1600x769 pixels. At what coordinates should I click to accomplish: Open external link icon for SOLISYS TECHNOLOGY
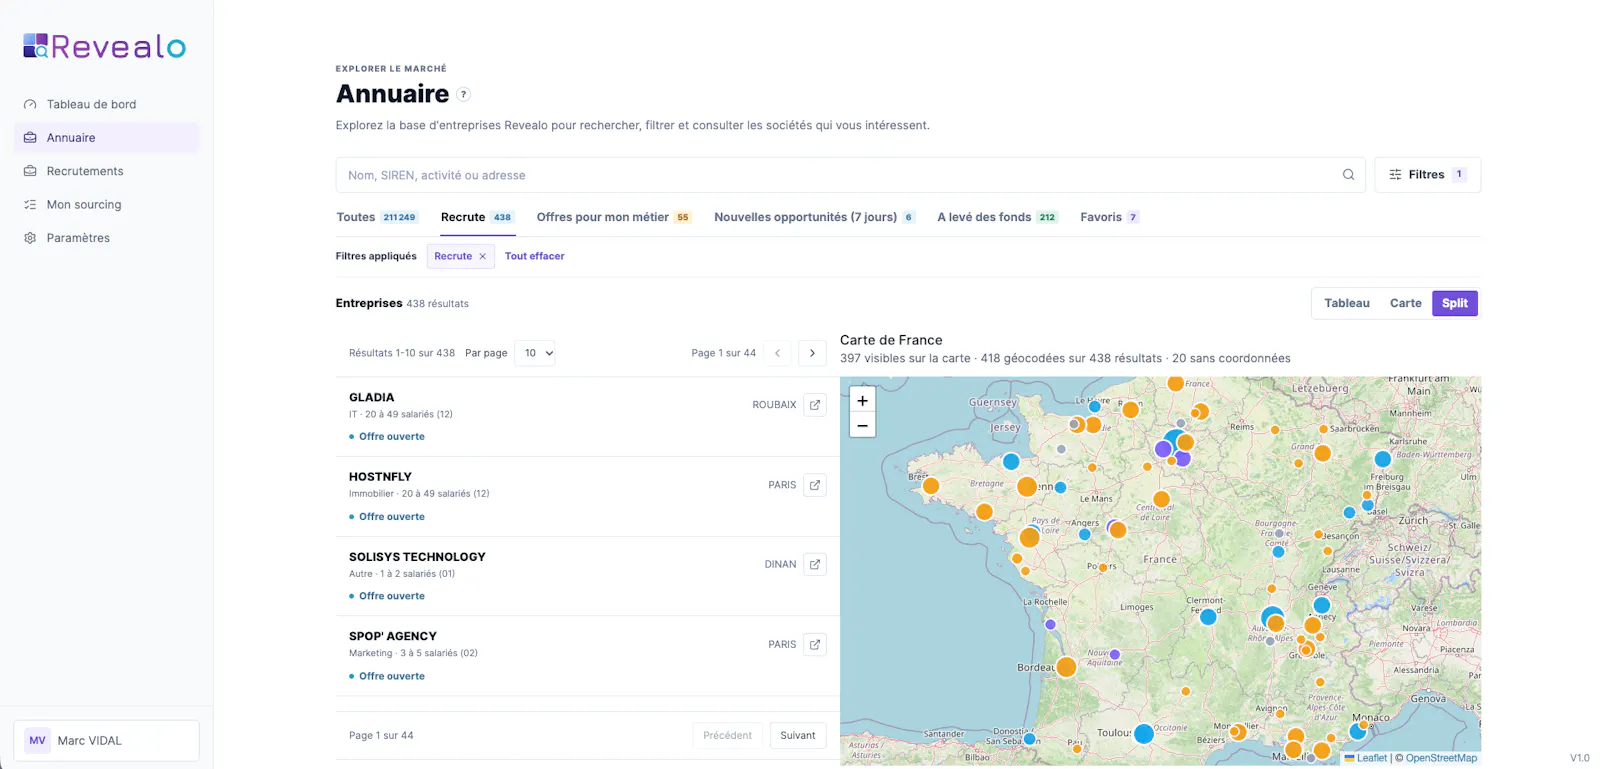[x=815, y=564]
